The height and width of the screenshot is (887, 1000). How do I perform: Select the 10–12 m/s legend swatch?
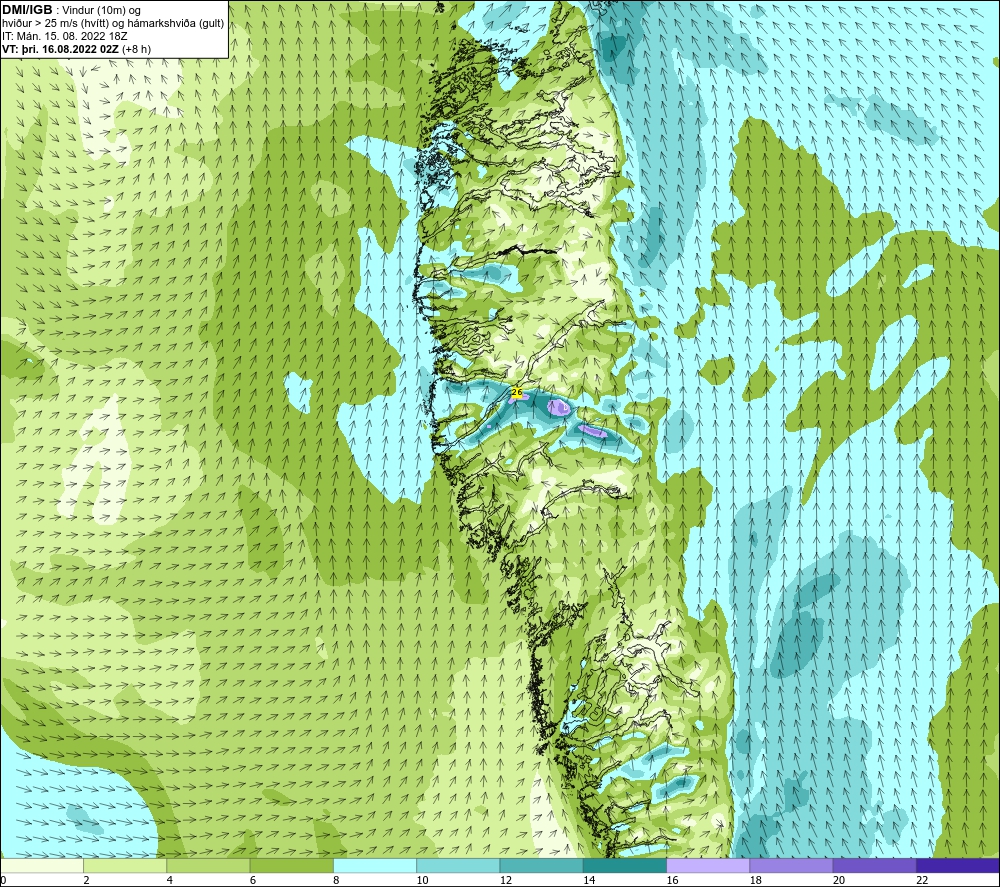[x=458, y=865]
